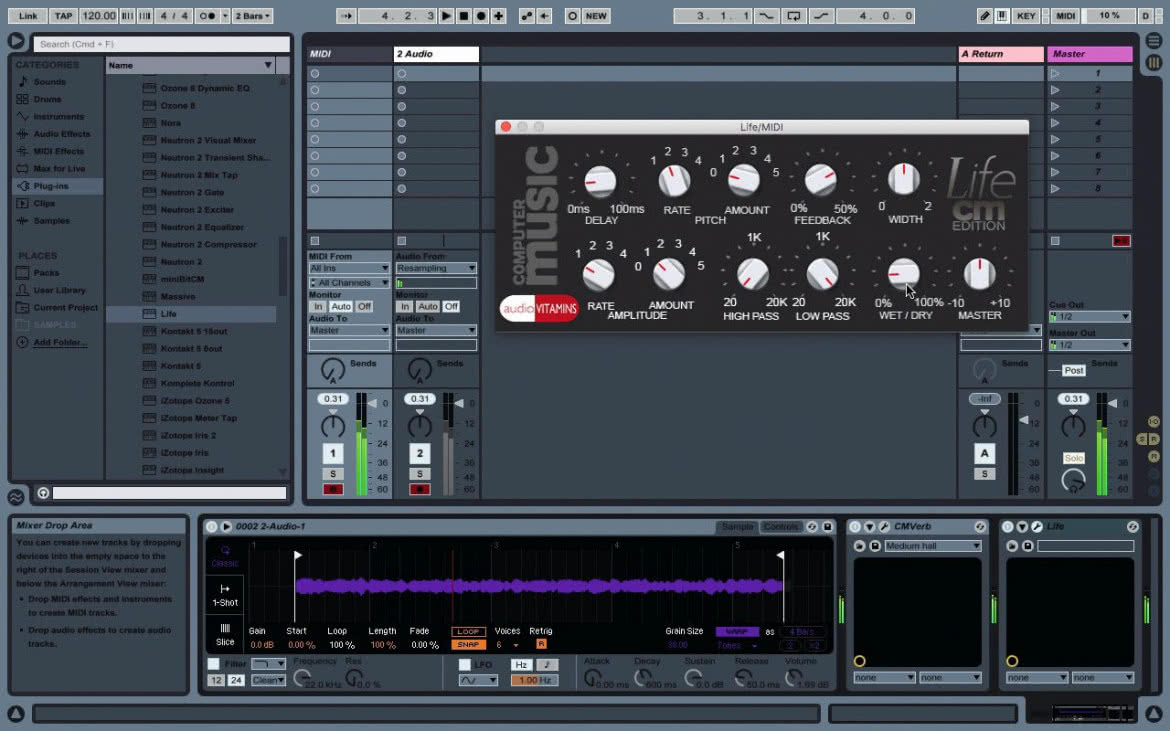
Task: Turn off the CMVerb device activator
Action: coord(855,527)
